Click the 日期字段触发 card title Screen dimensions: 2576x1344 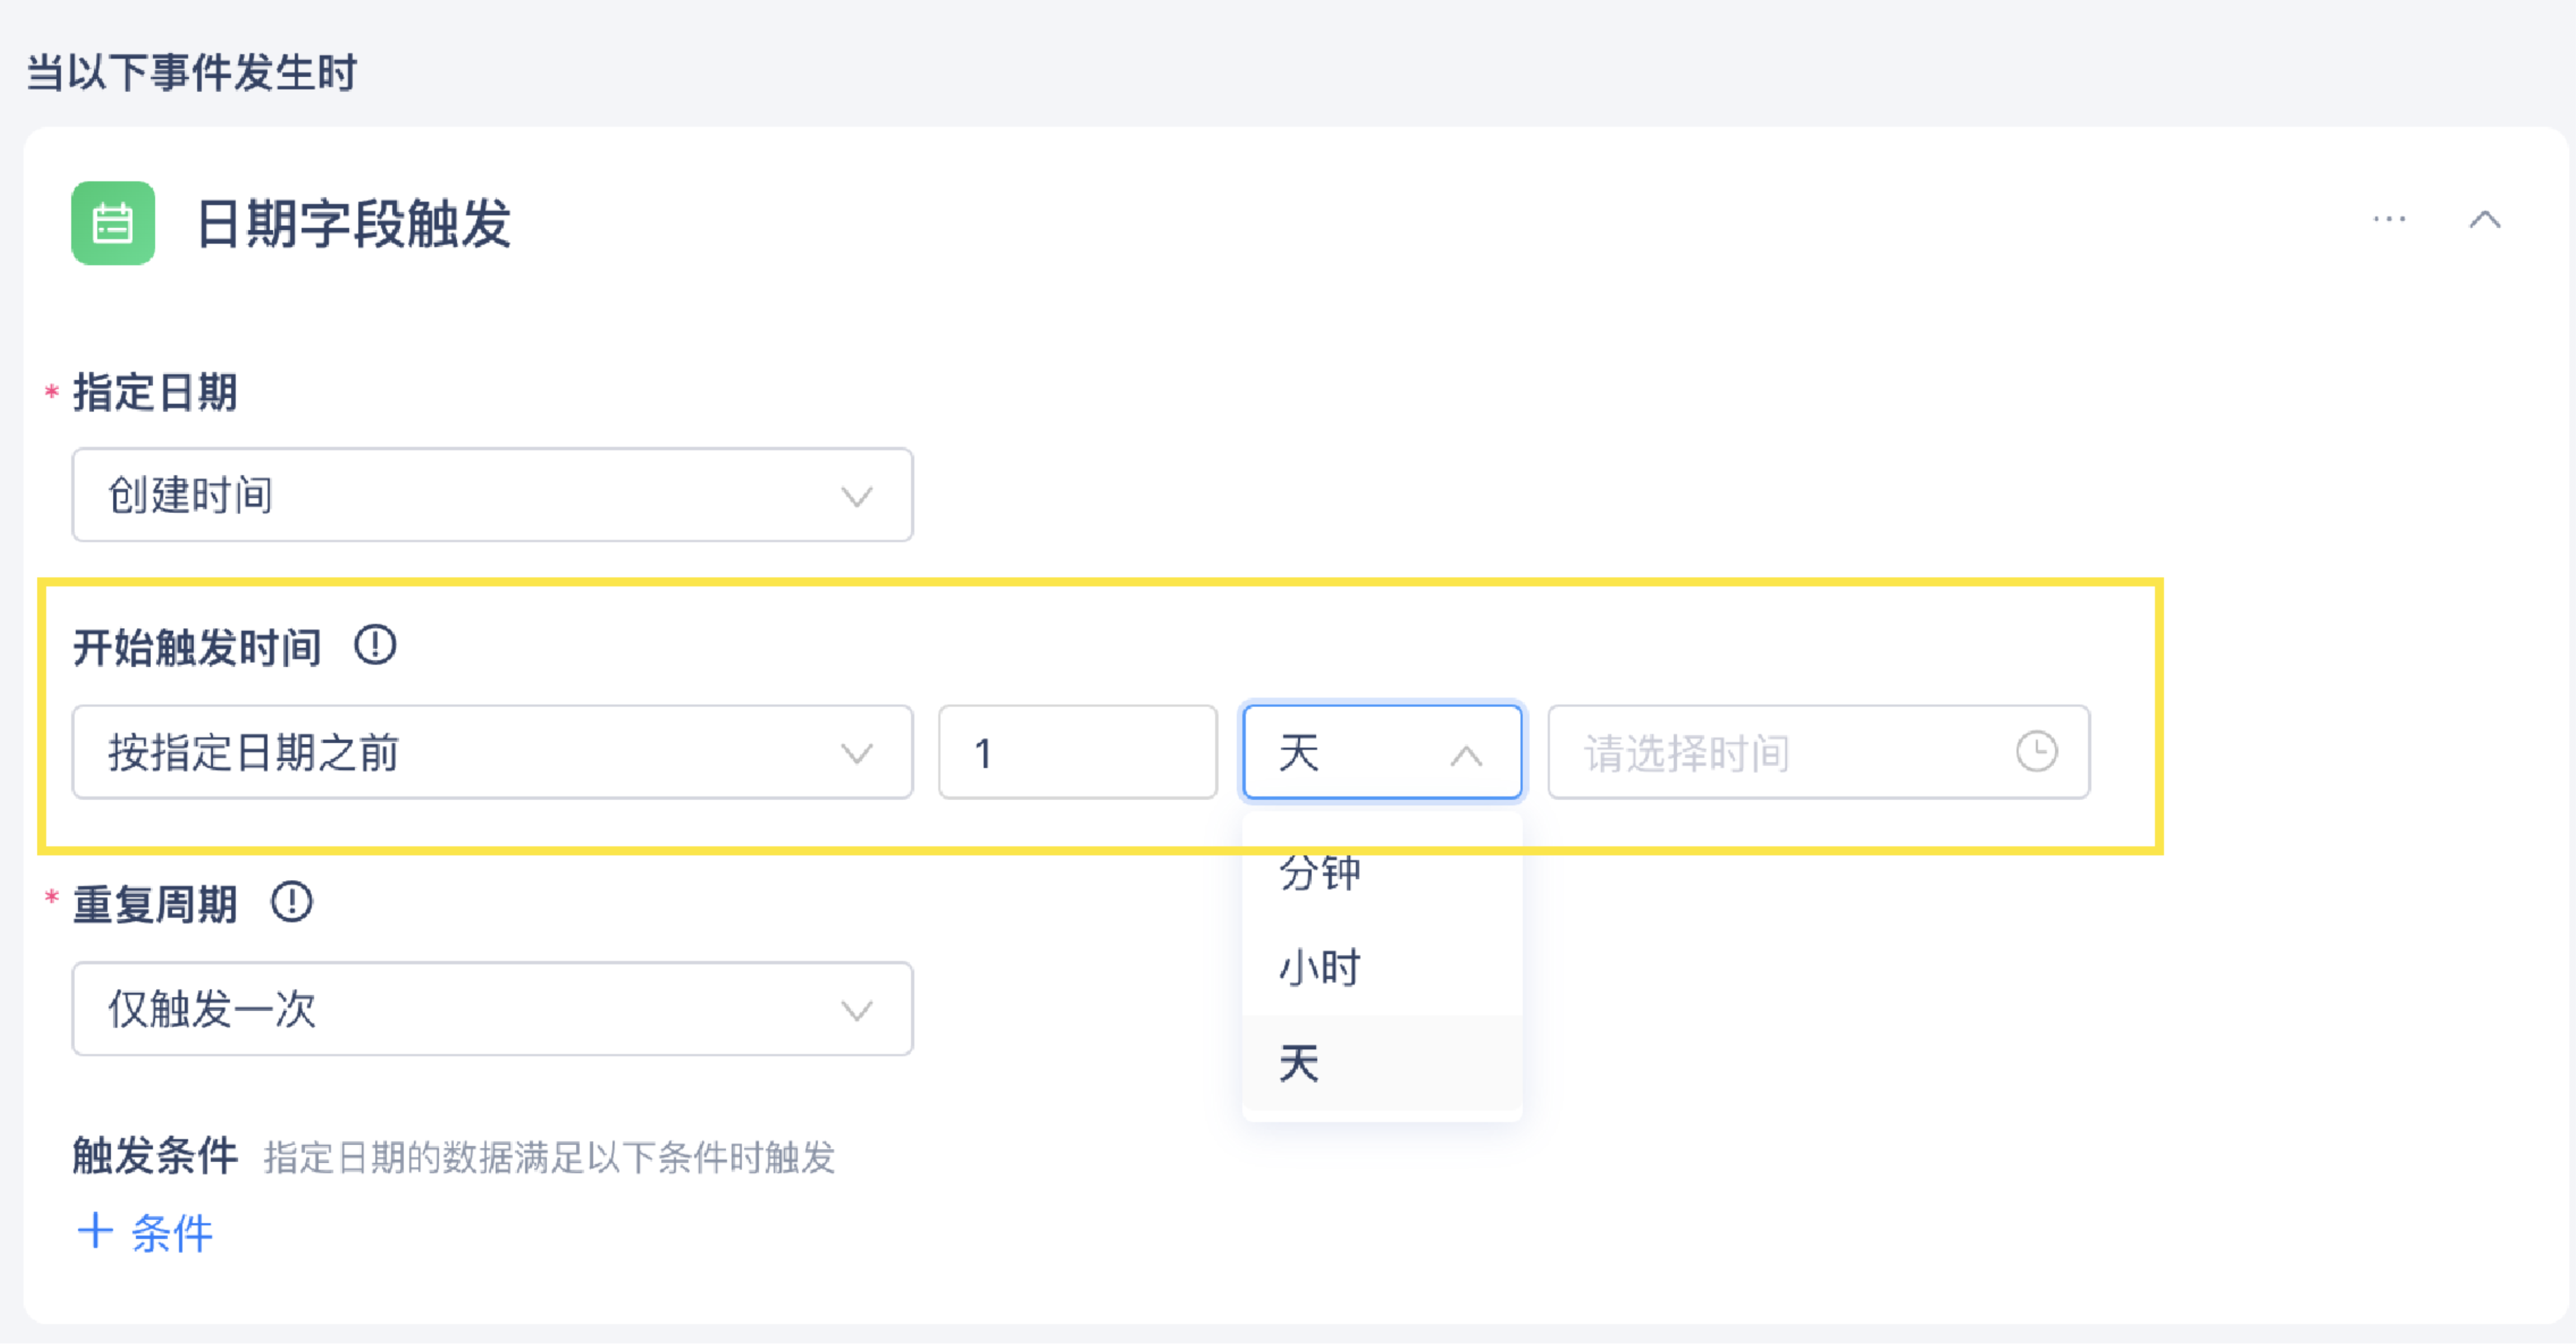[x=353, y=223]
